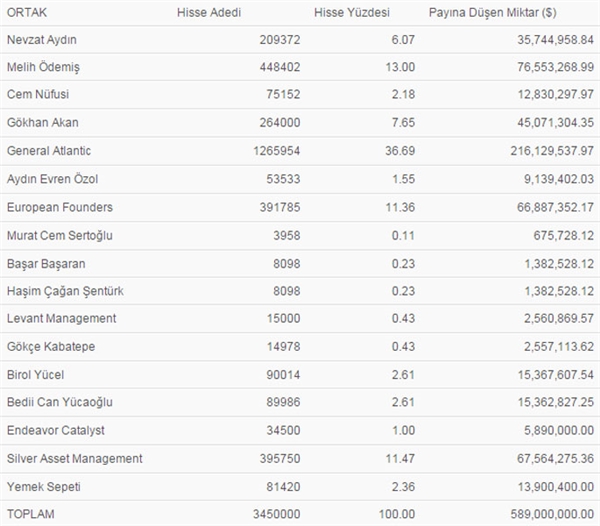Image resolution: width=600 pixels, height=526 pixels.
Task: Click the TOPLAM row label
Action: coord(30,514)
